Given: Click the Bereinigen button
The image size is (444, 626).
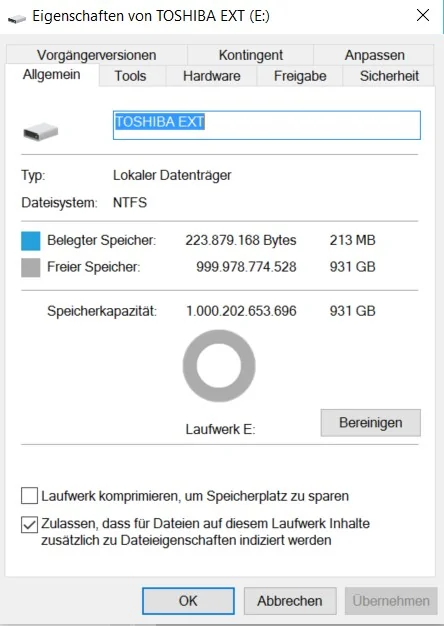Looking at the screenshot, I should [x=371, y=422].
